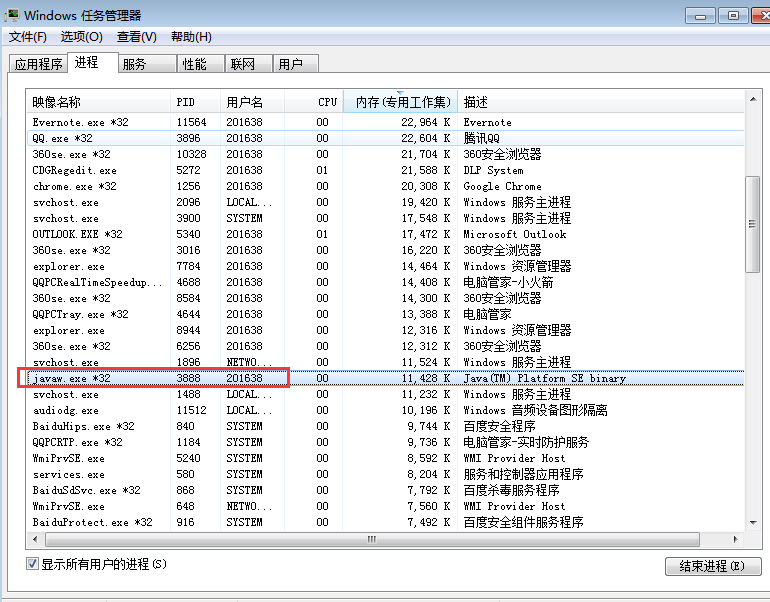Sort by 描述 column header

[601, 102]
